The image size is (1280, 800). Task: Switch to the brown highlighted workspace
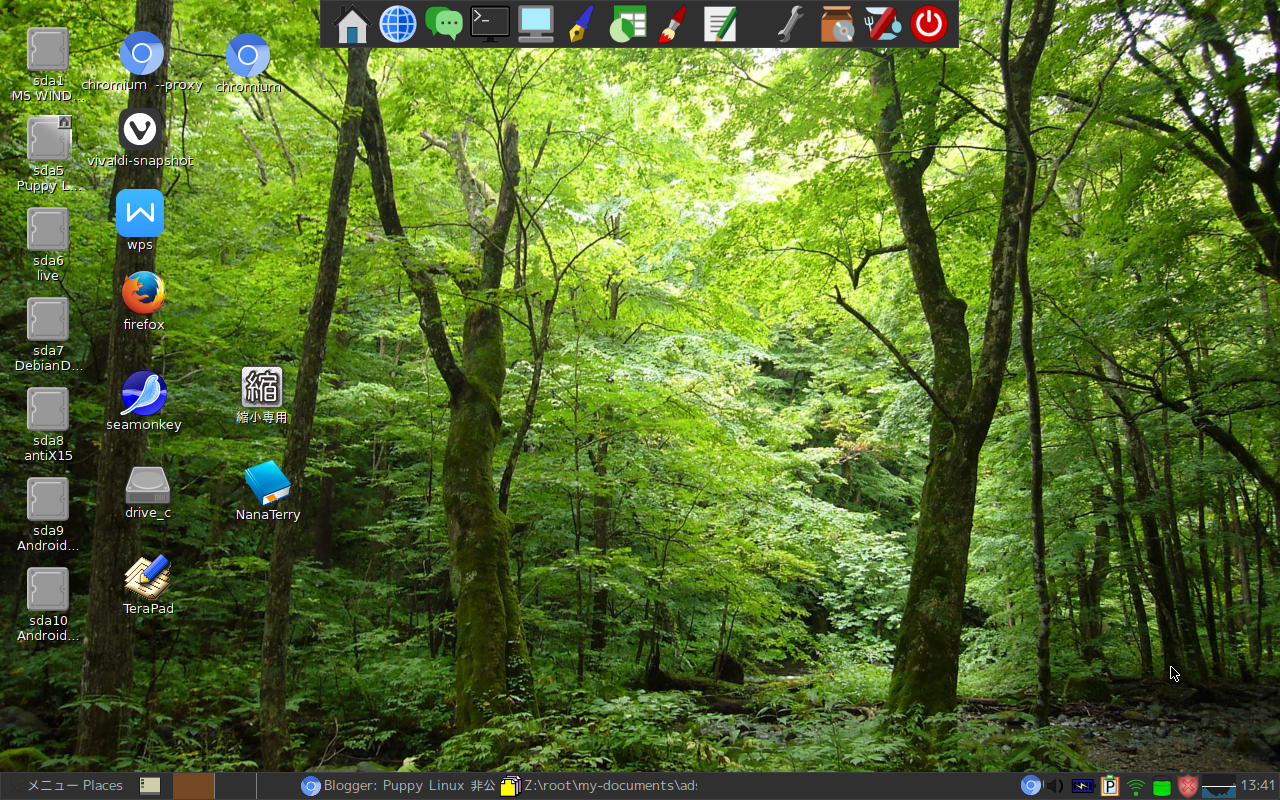click(x=193, y=786)
